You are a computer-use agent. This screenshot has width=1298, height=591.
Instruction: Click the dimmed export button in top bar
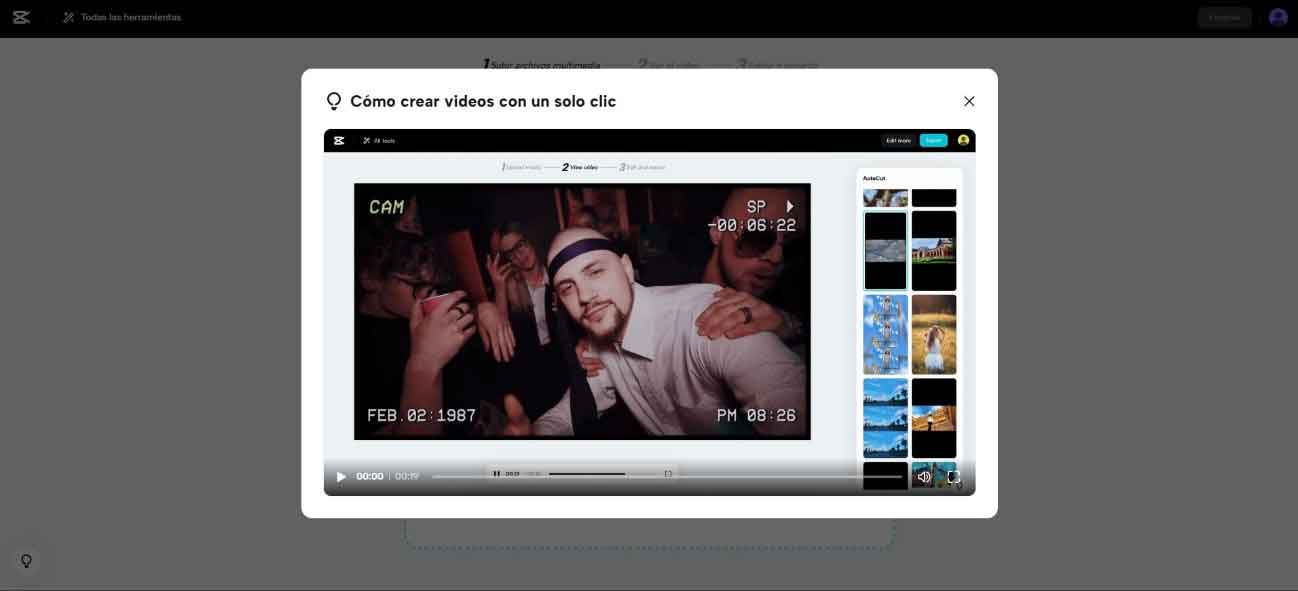(1224, 17)
